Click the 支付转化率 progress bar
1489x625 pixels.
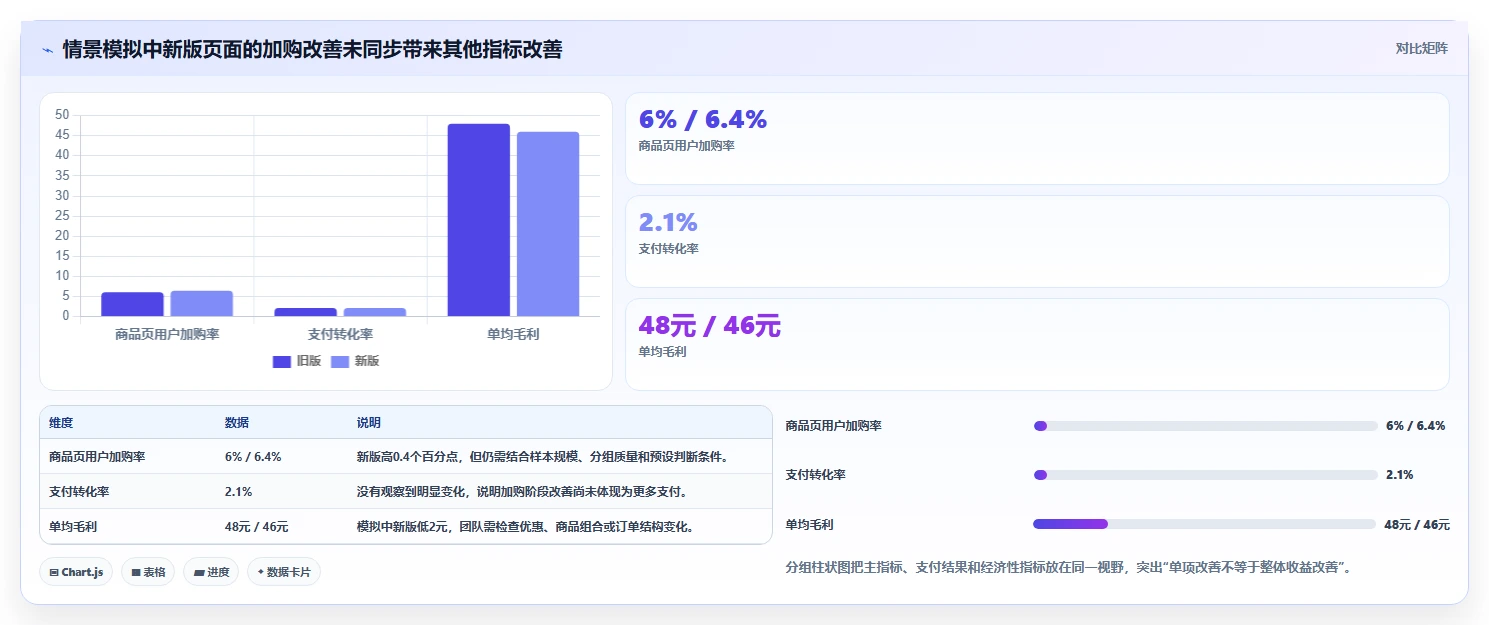[x=1205, y=475]
